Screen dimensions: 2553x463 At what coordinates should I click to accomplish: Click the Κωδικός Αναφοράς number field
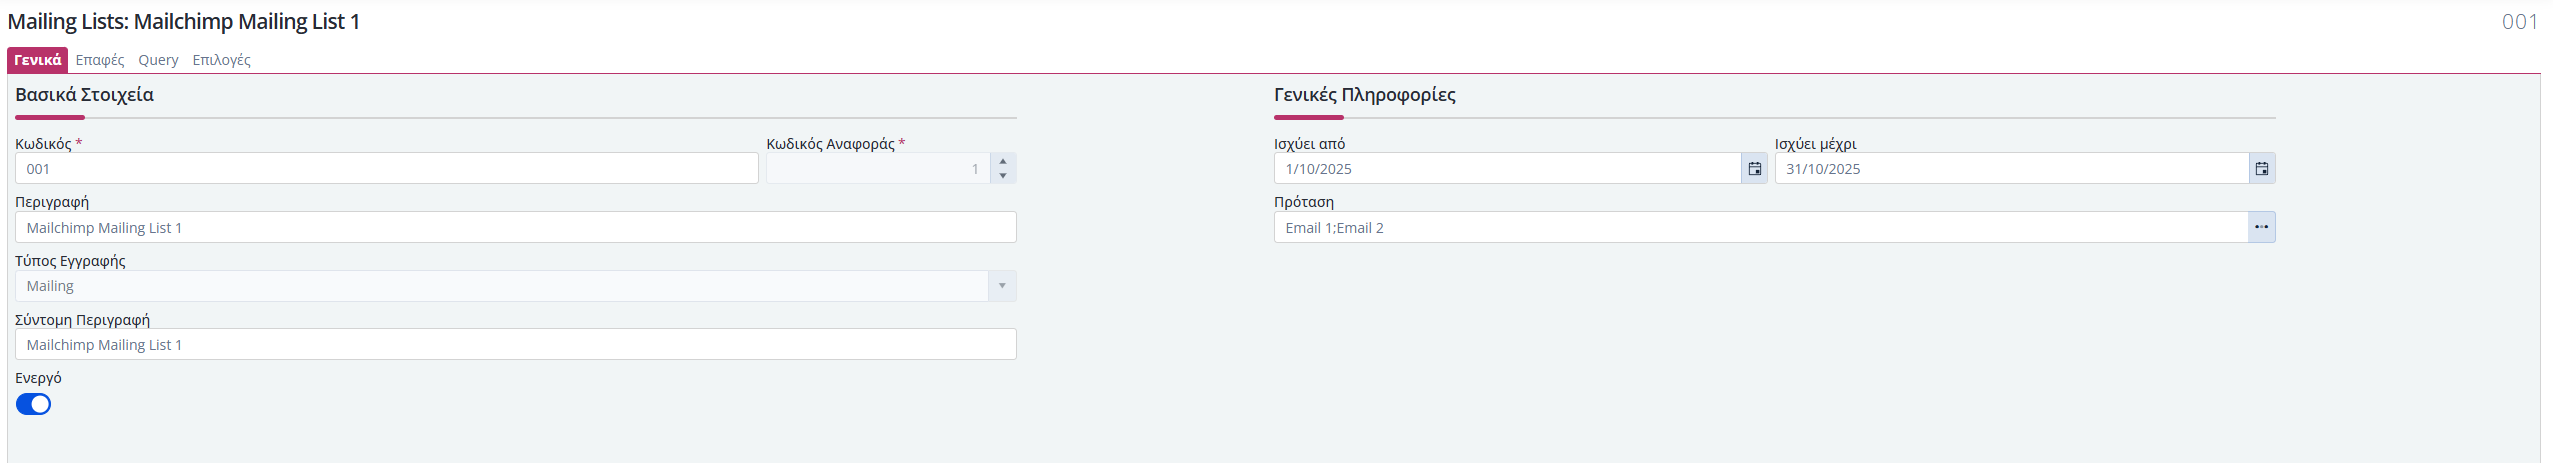tap(878, 168)
